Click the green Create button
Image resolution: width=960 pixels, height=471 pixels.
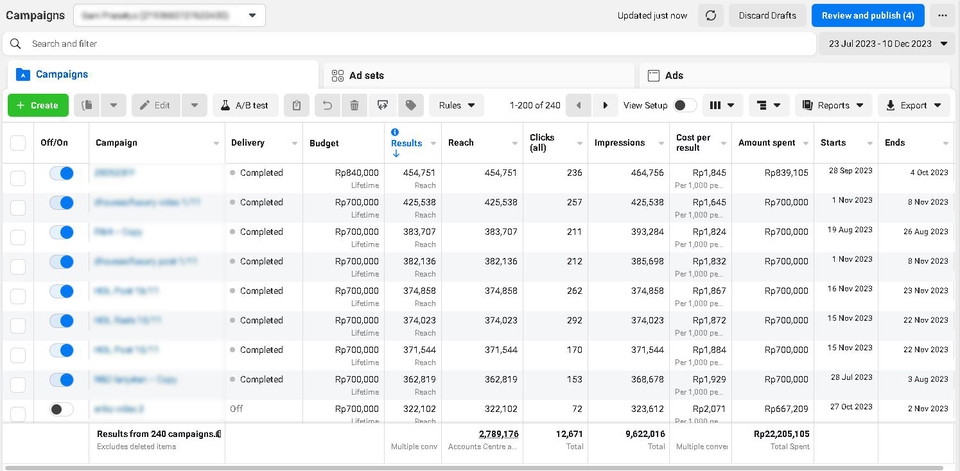pos(38,105)
